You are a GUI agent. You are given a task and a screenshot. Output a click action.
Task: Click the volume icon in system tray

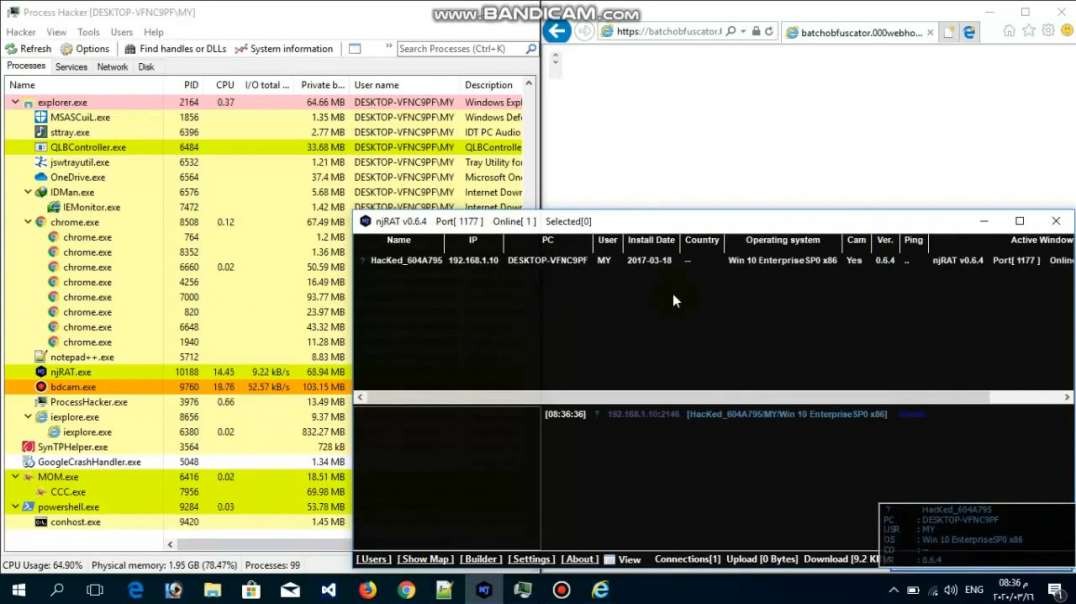[950, 590]
